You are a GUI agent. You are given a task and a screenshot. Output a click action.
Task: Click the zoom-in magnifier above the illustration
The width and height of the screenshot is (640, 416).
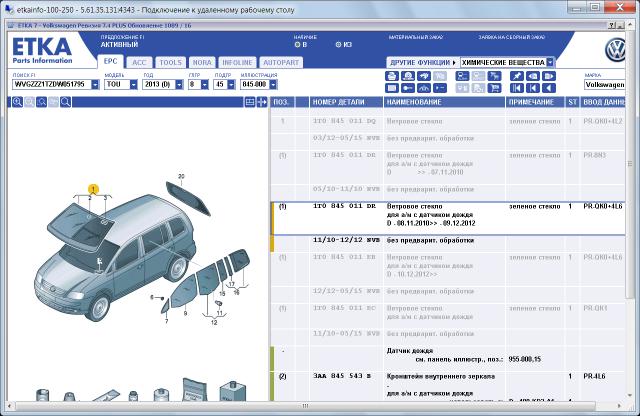[17, 102]
